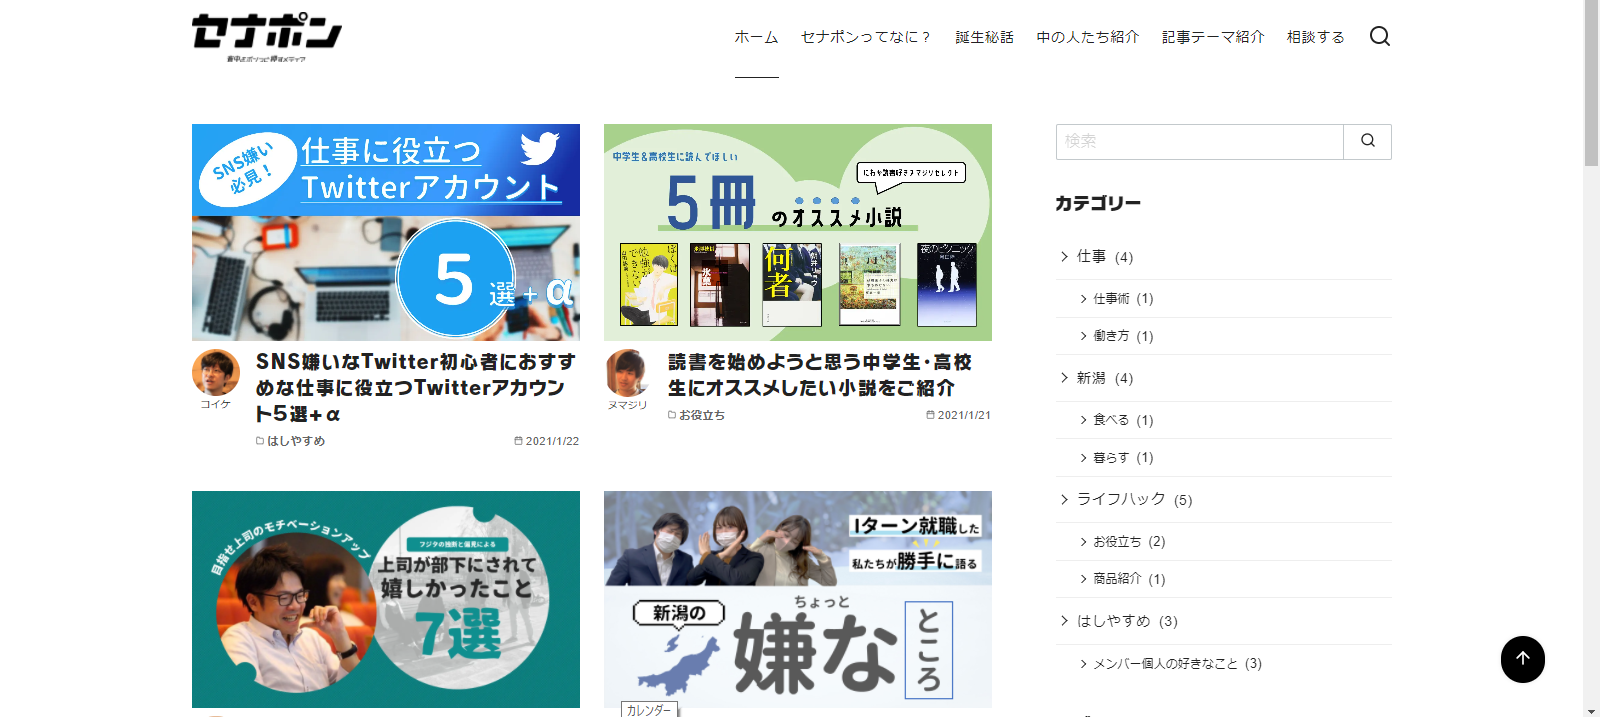Click the カテゴリー sidebar heading
The width and height of the screenshot is (1600, 717).
(1098, 203)
